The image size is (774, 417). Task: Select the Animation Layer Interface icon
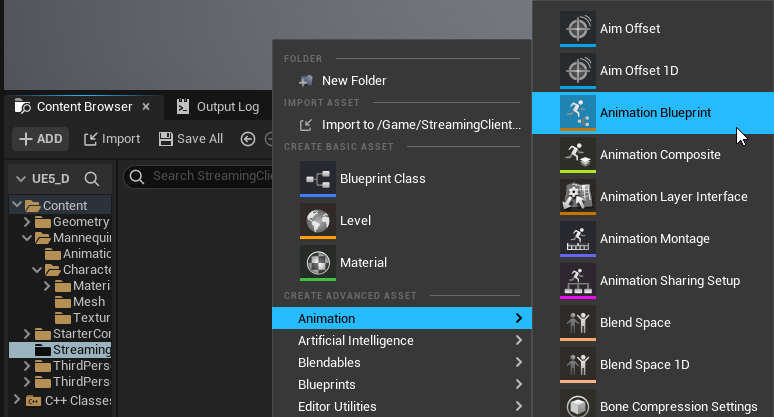pyautogui.click(x=577, y=195)
